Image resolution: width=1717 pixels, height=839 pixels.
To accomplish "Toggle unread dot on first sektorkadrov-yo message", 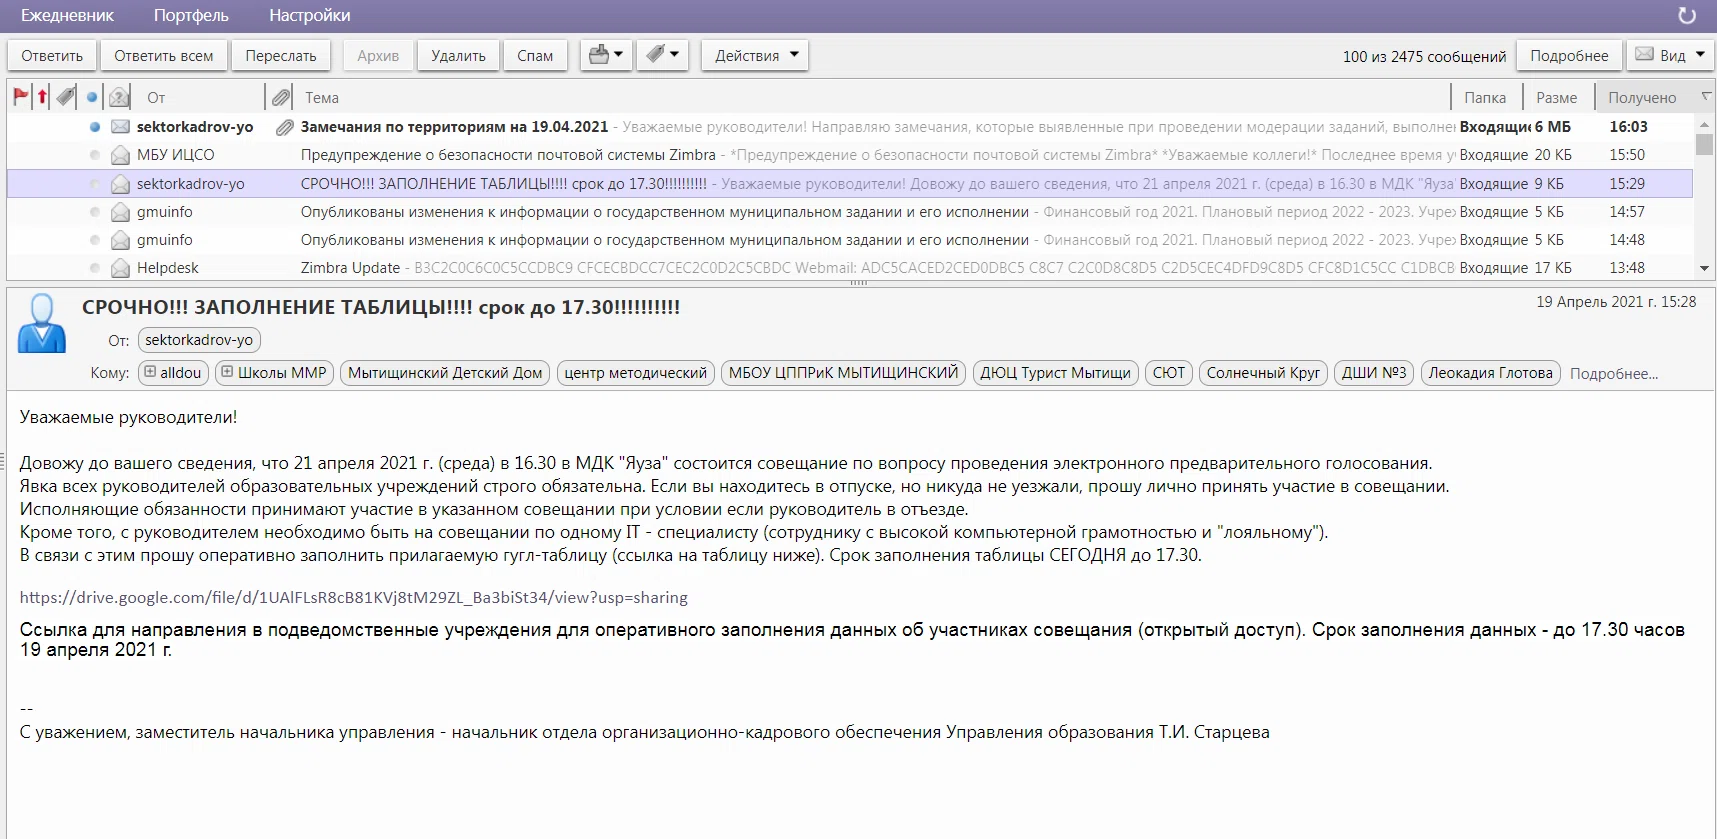I will (94, 127).
